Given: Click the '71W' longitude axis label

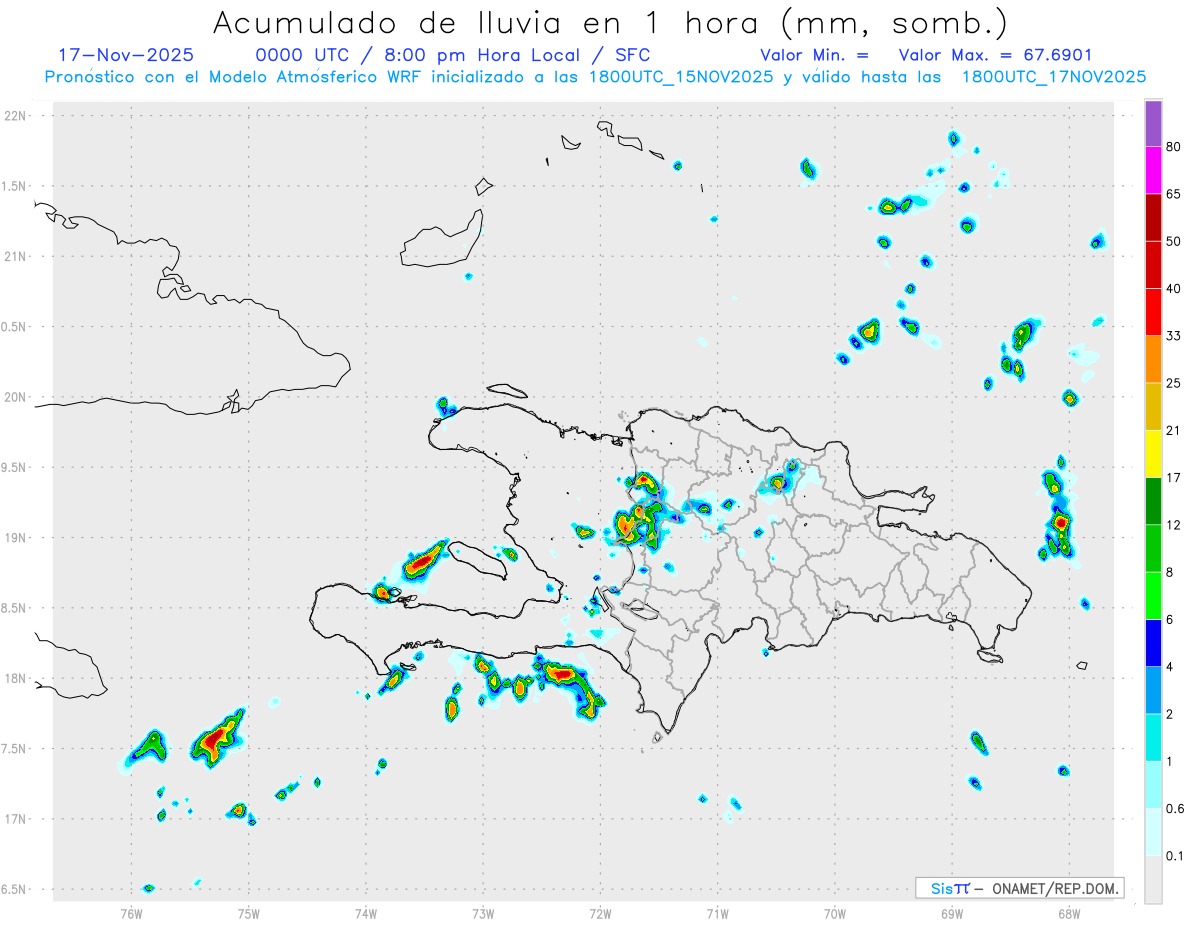Looking at the screenshot, I should 717,913.
